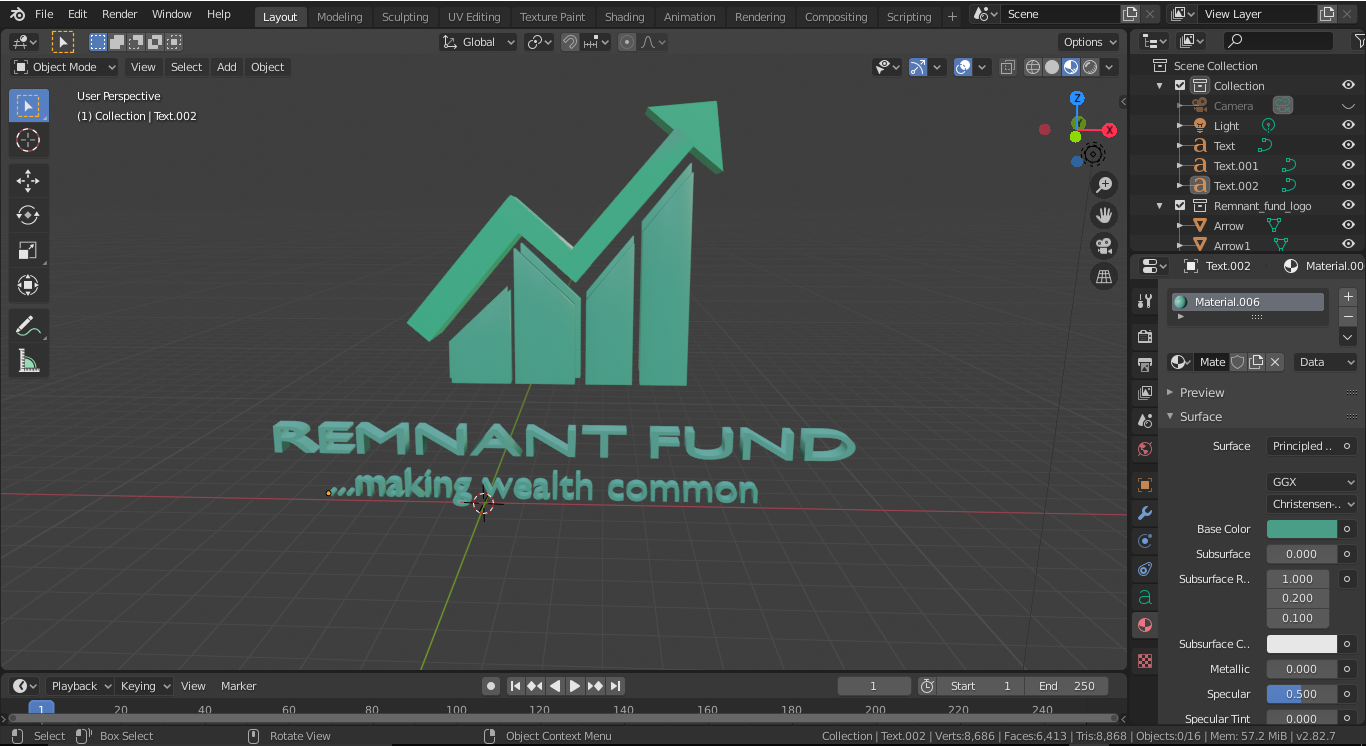Open the Data material link dropdown
The image size is (1366, 746).
(1326, 362)
